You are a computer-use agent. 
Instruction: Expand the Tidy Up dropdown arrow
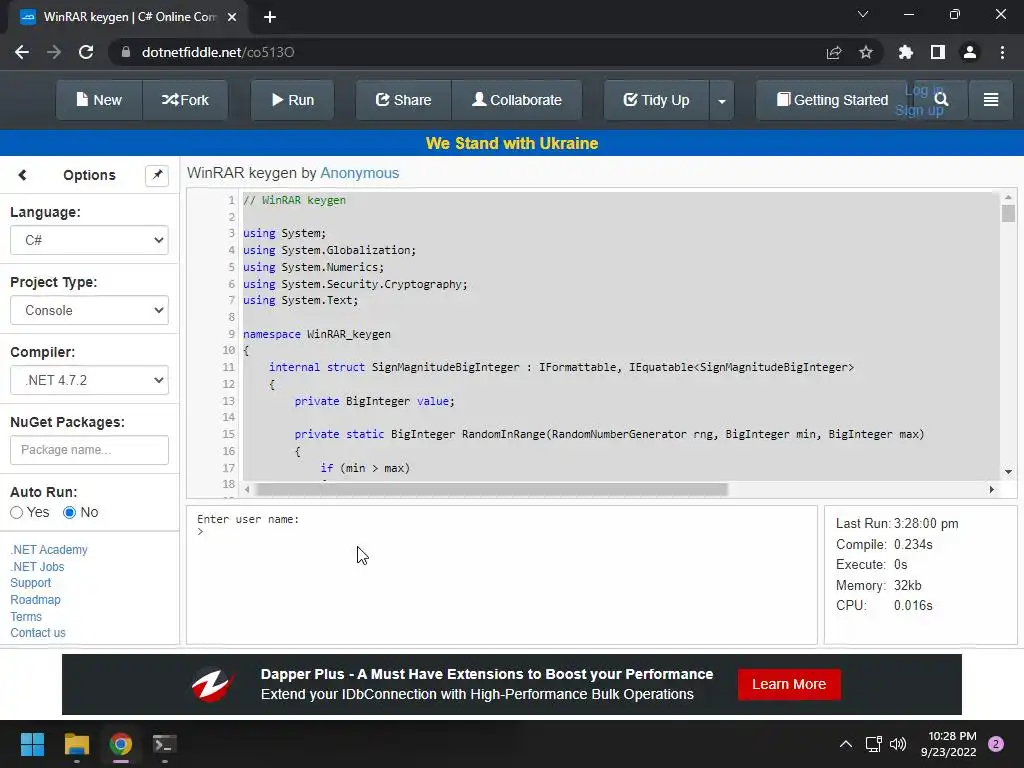pos(722,101)
